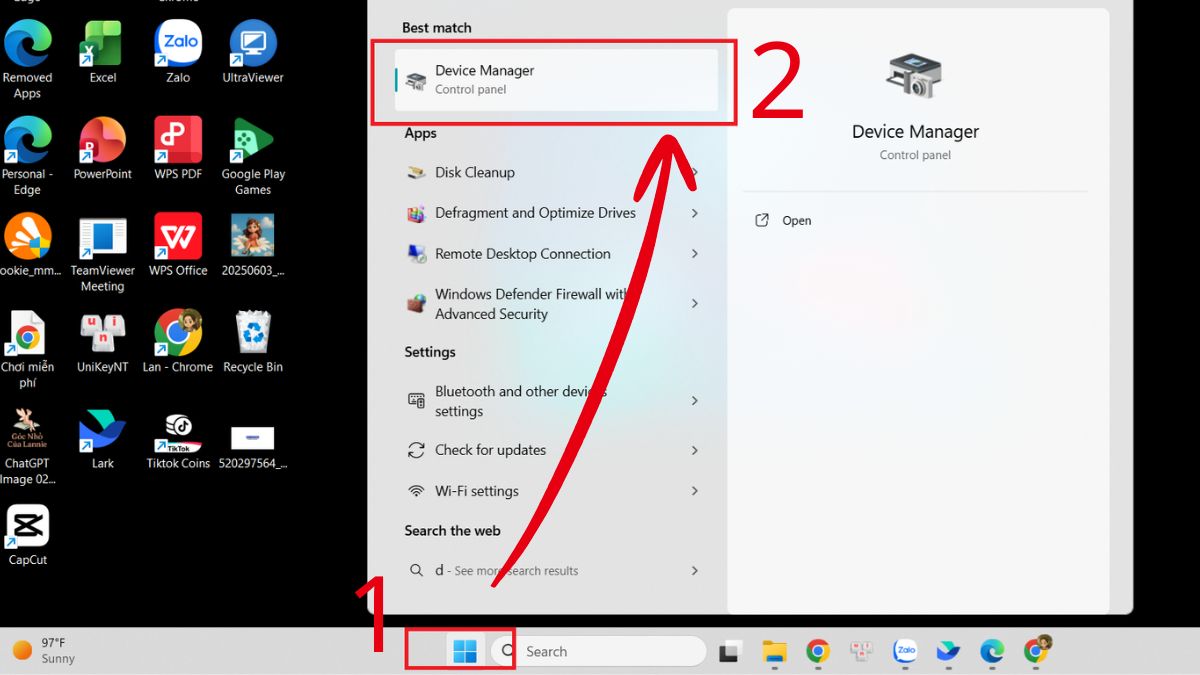Open 20250603 image file on desktop

tap(253, 245)
